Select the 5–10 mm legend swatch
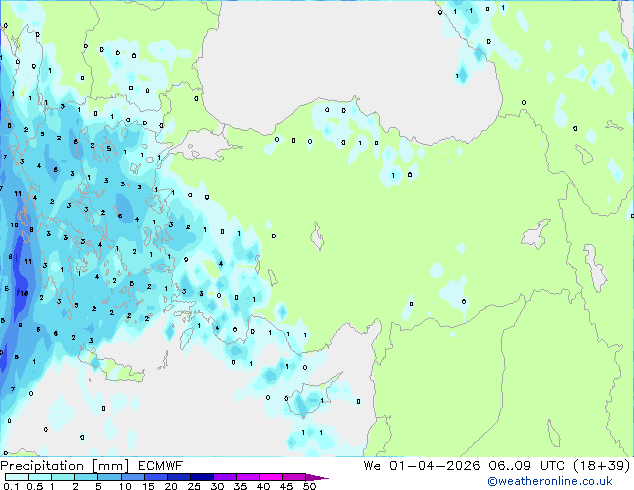The image size is (634, 490). [110, 477]
